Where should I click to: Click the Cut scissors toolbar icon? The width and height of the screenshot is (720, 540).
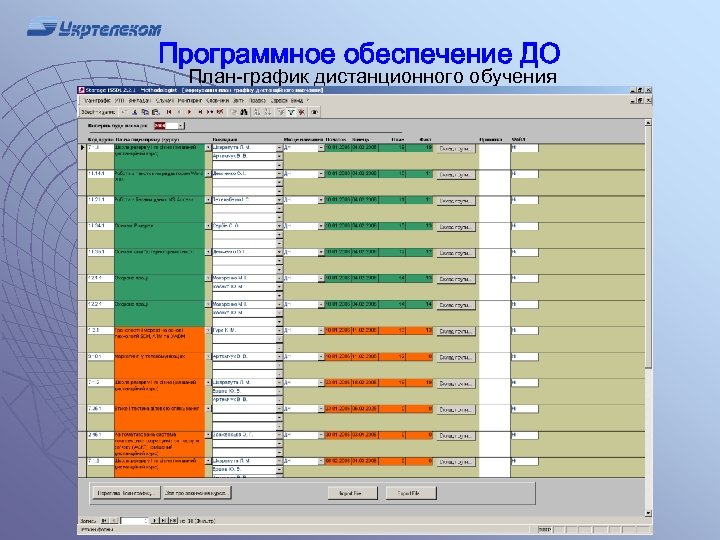point(135,112)
